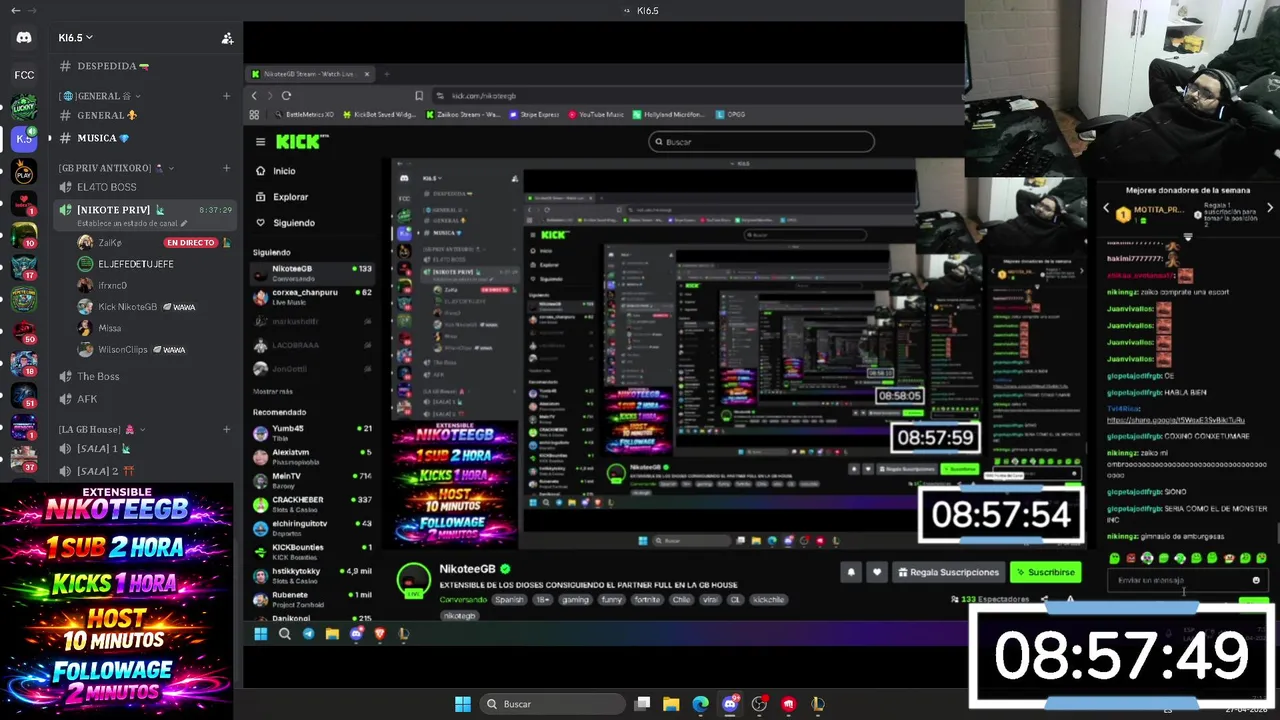Click the EN DIRECTO live badge
Image resolution: width=1280 pixels, height=720 pixels.
[x=191, y=243]
